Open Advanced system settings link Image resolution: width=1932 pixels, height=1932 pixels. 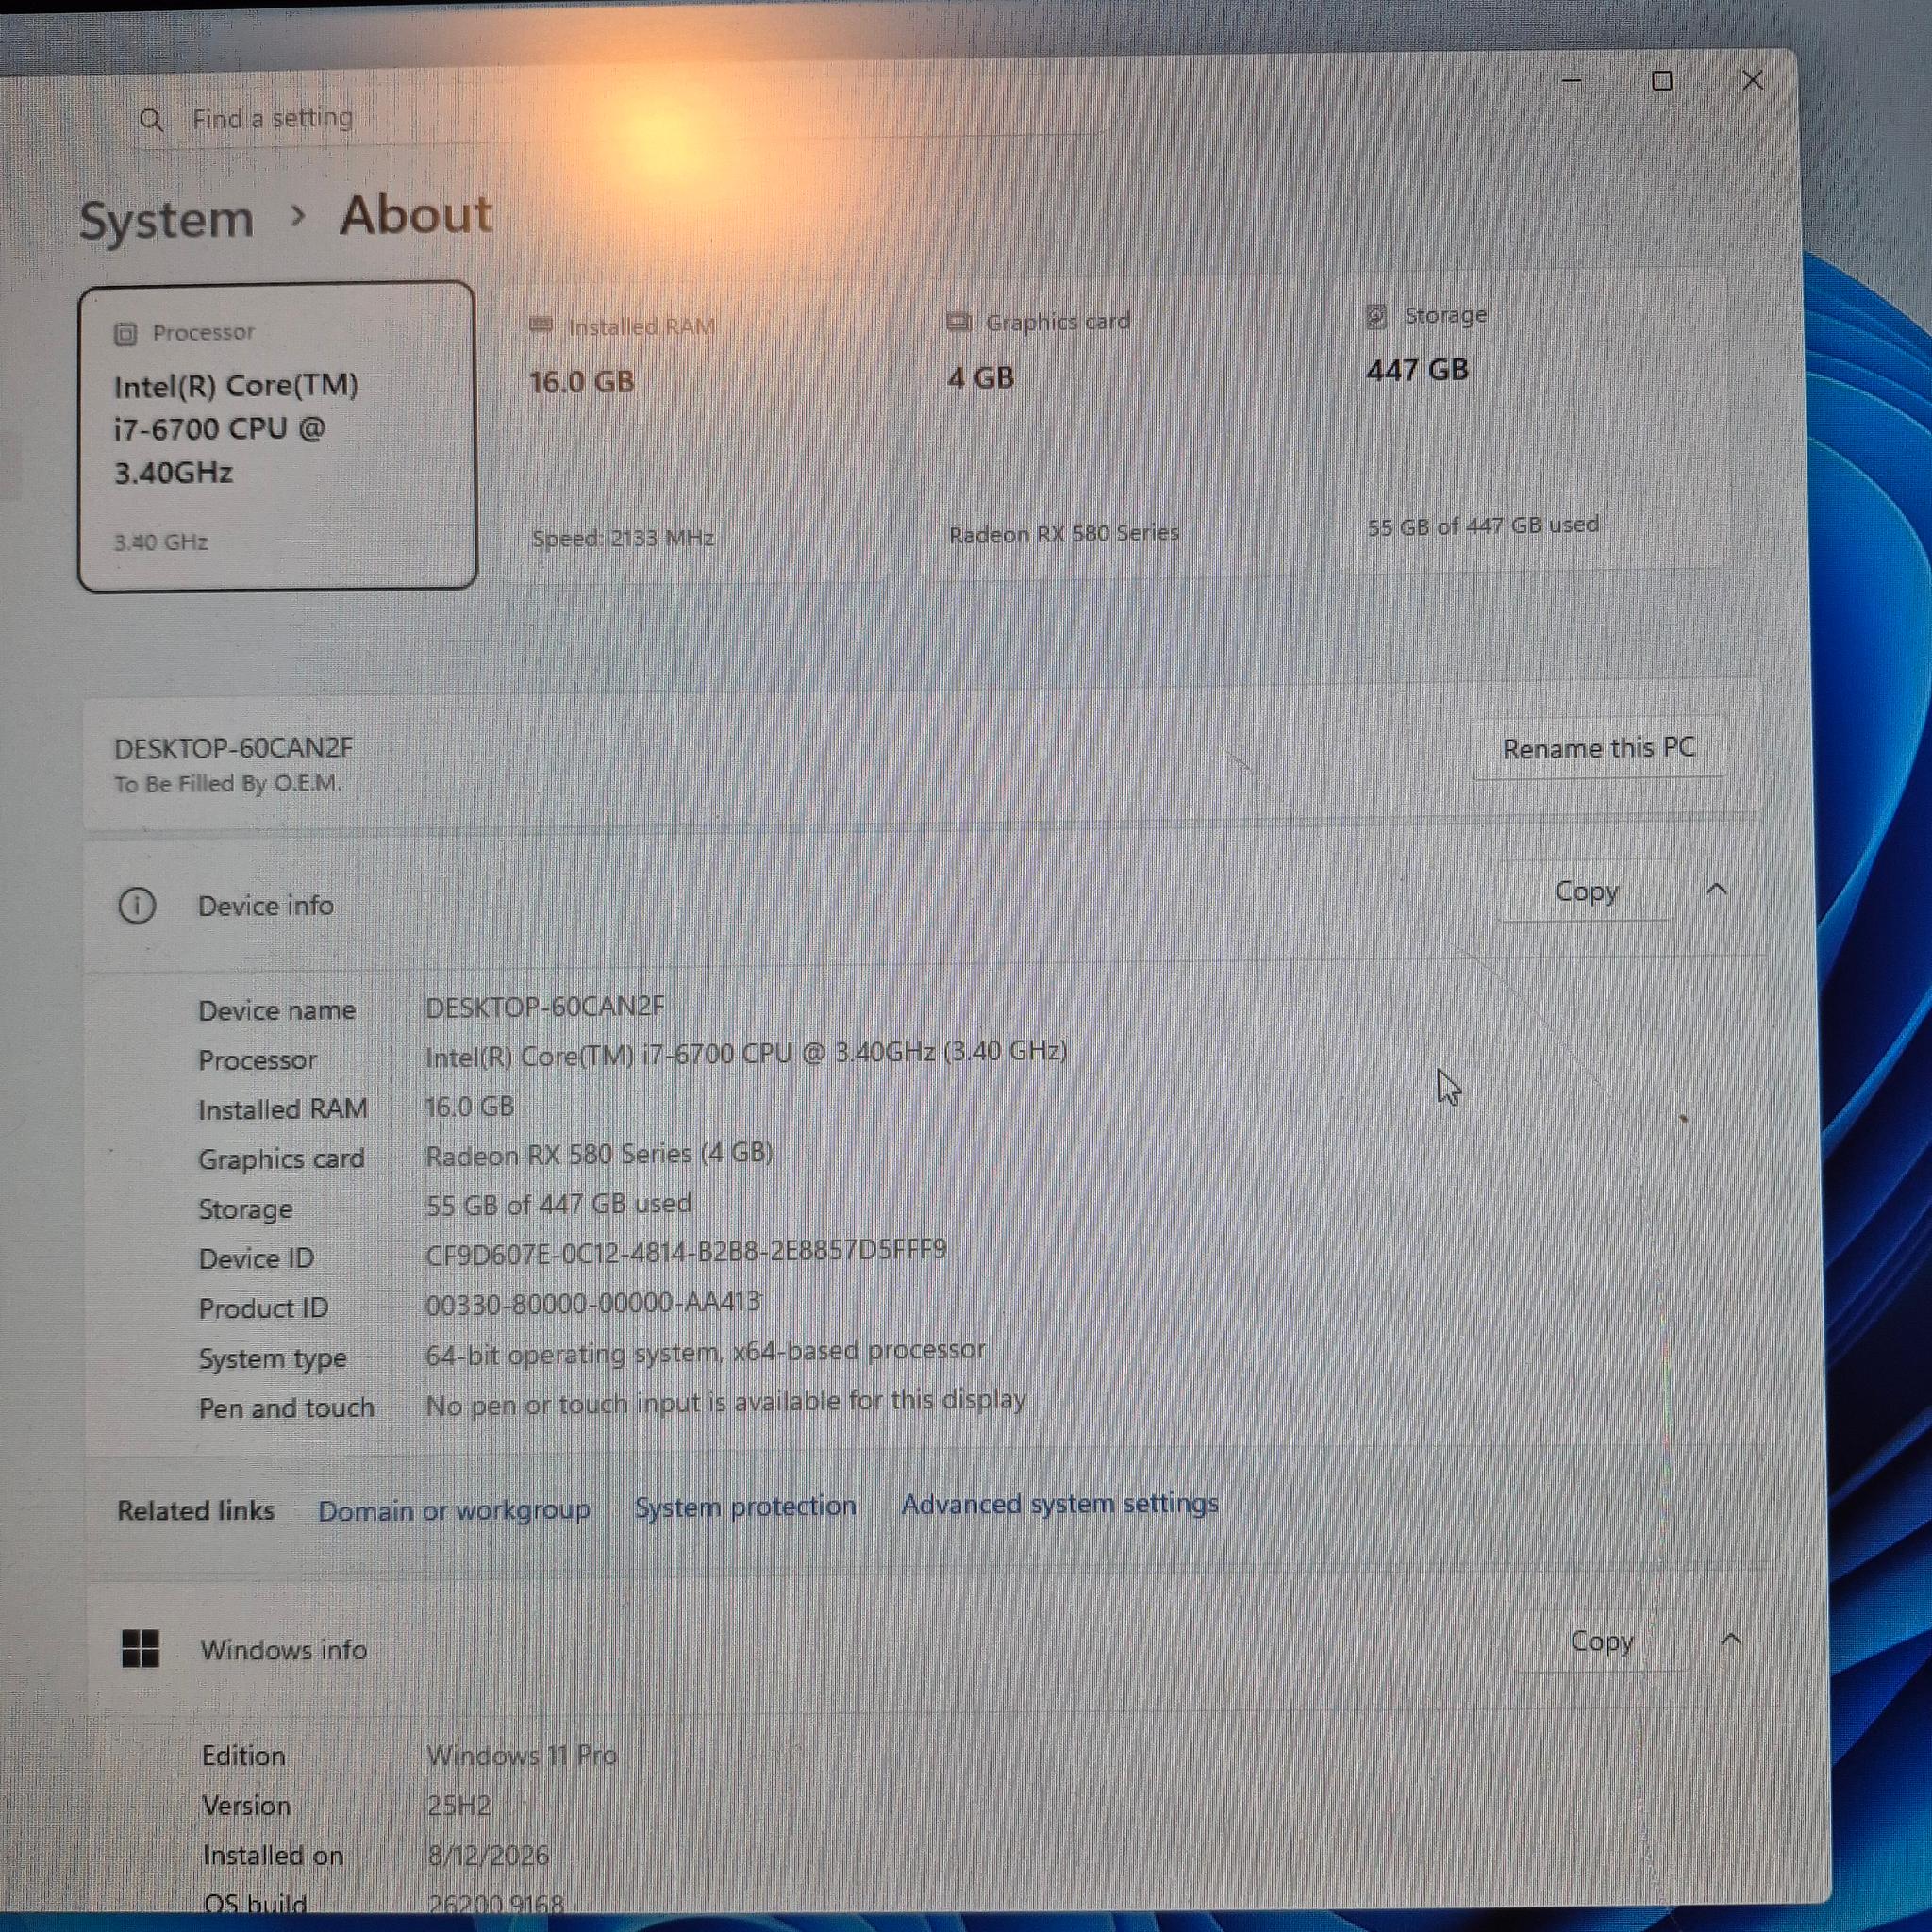[1060, 1503]
